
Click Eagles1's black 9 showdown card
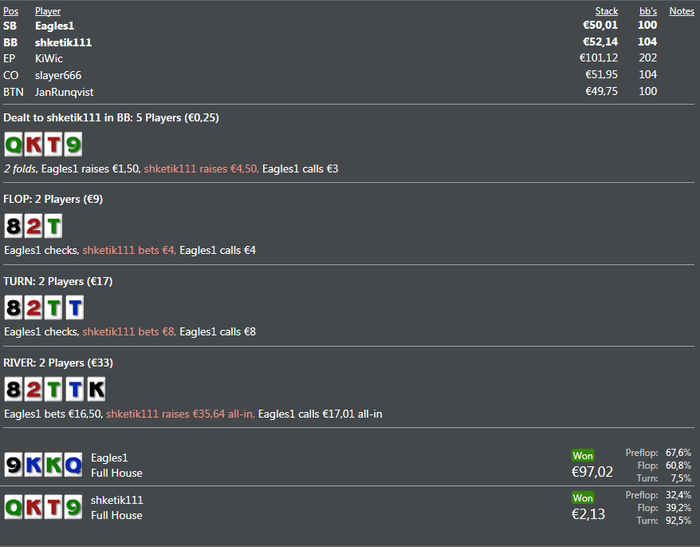click(13, 465)
